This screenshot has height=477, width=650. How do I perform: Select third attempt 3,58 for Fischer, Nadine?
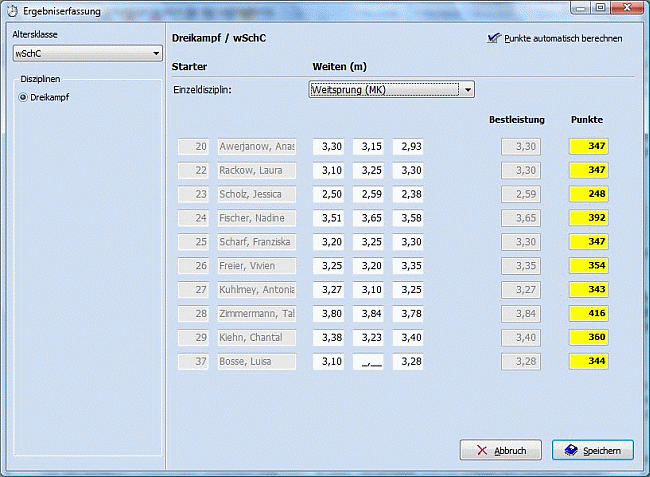[408, 218]
